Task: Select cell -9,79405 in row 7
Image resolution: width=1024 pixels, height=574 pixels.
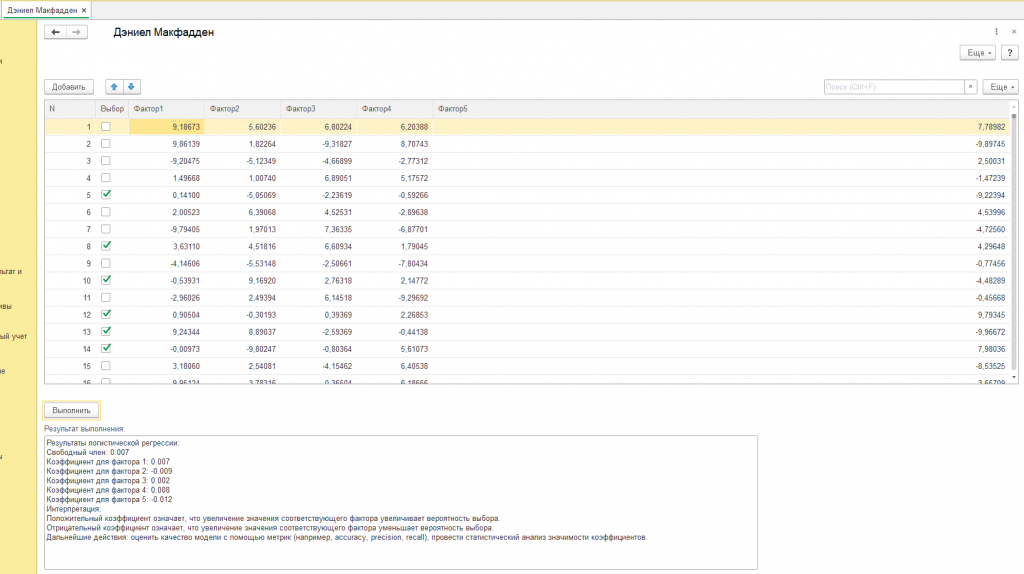Action: click(x=167, y=229)
